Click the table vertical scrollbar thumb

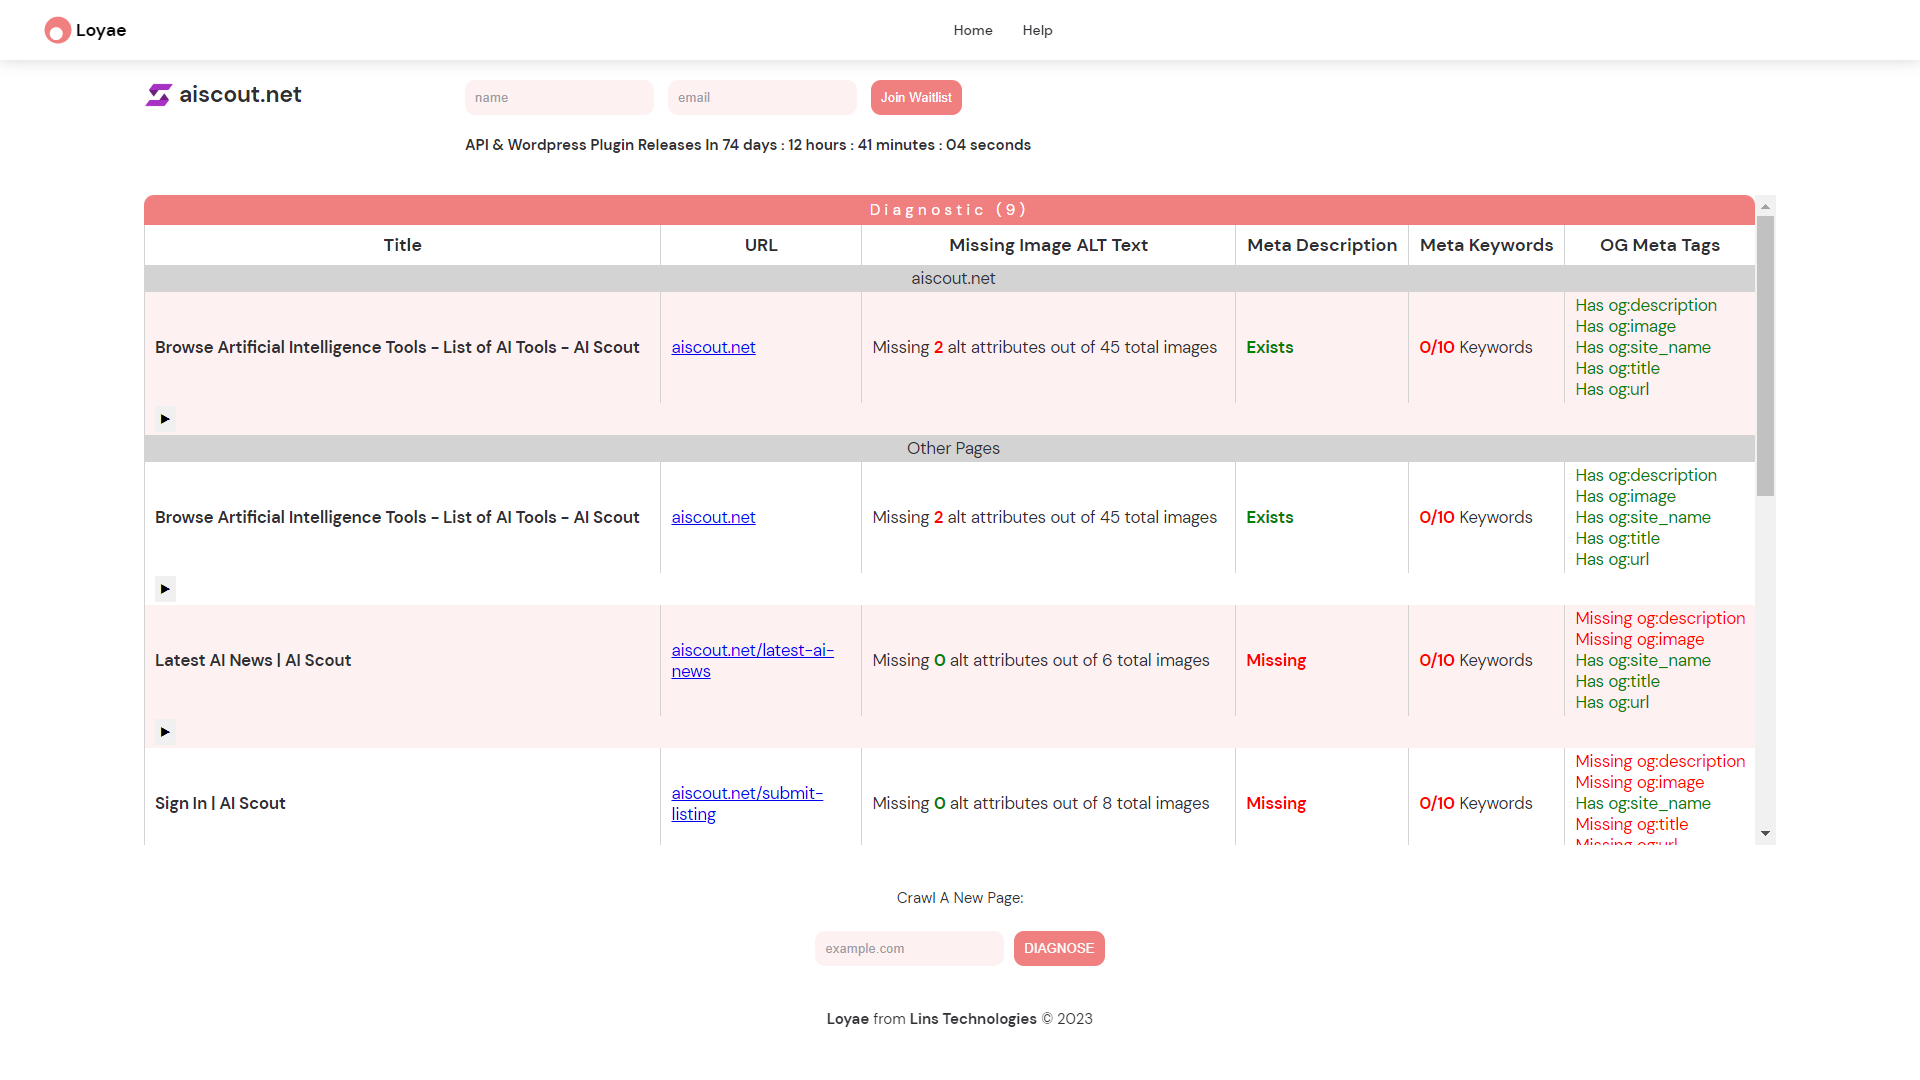pyautogui.click(x=1765, y=356)
